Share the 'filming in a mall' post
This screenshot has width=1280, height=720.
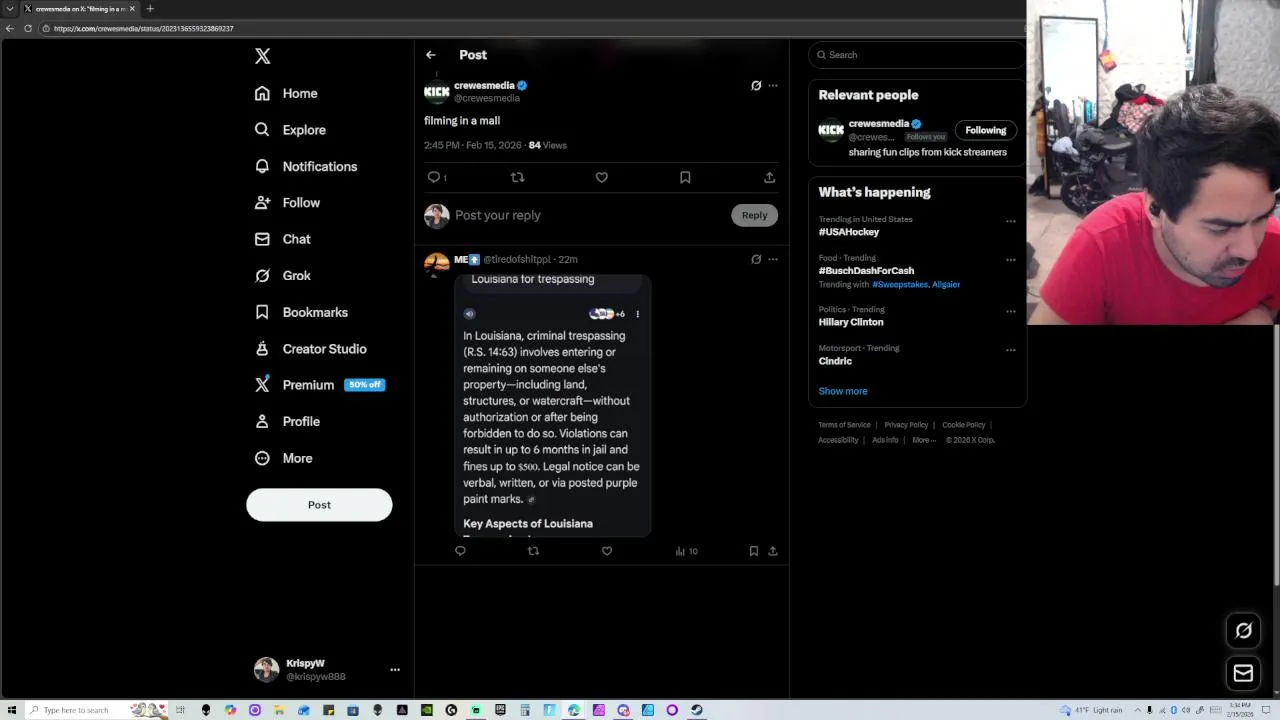click(769, 177)
